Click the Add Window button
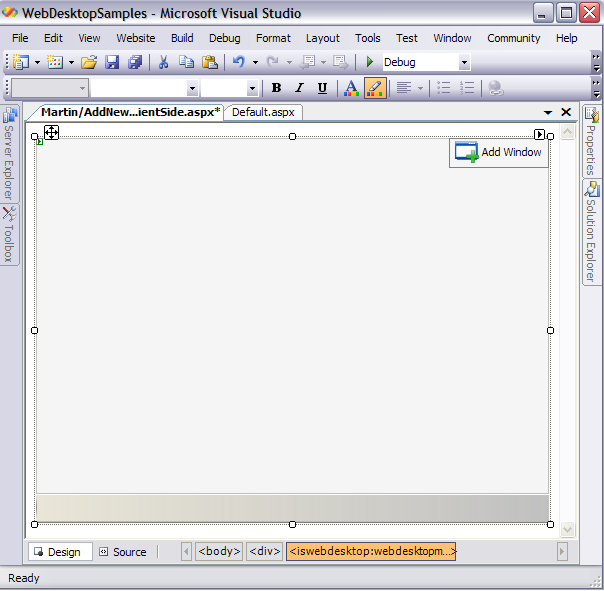The image size is (604, 591). 498,153
